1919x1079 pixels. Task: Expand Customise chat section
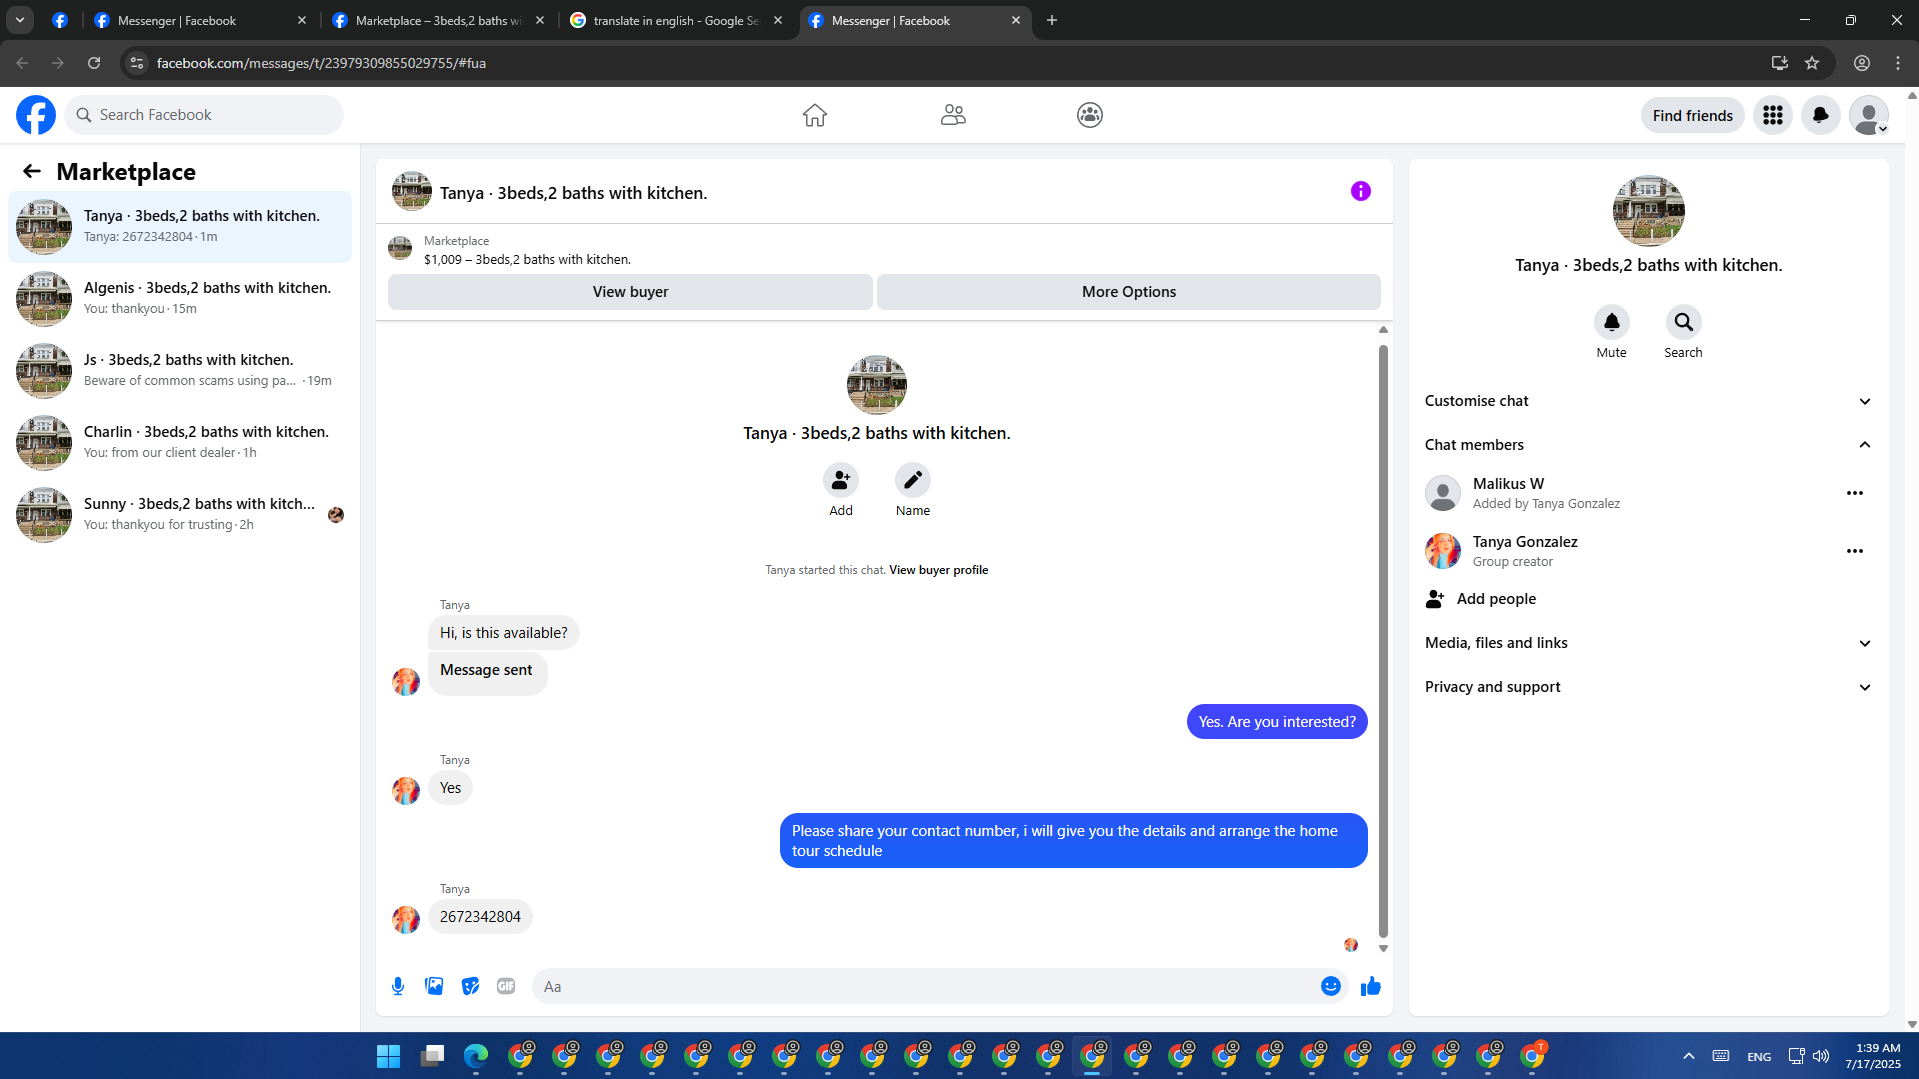click(1649, 401)
